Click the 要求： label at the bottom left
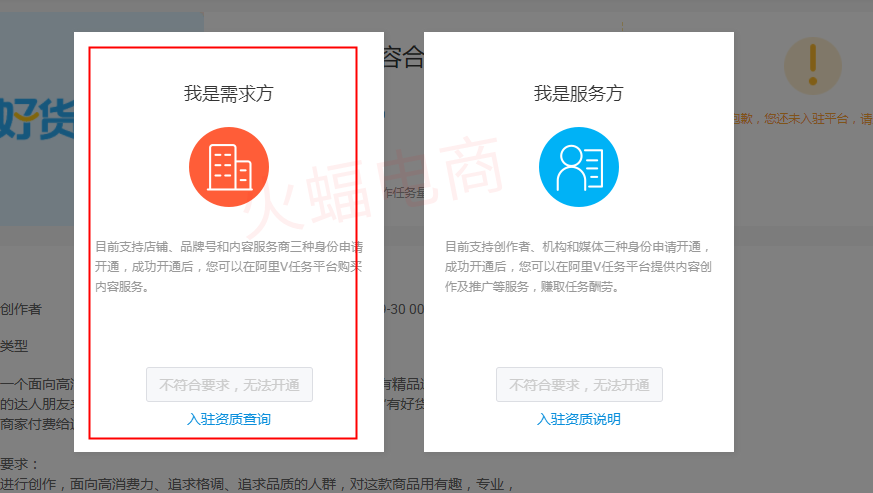Image resolution: width=873 pixels, height=493 pixels. pos(20,464)
